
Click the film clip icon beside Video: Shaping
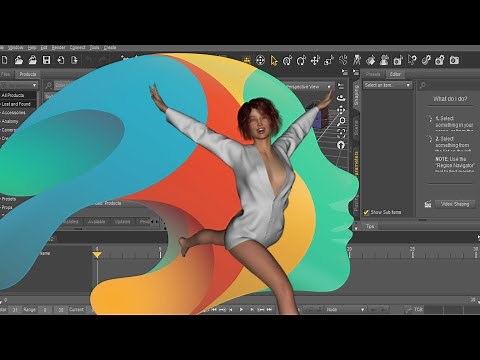(x=428, y=204)
